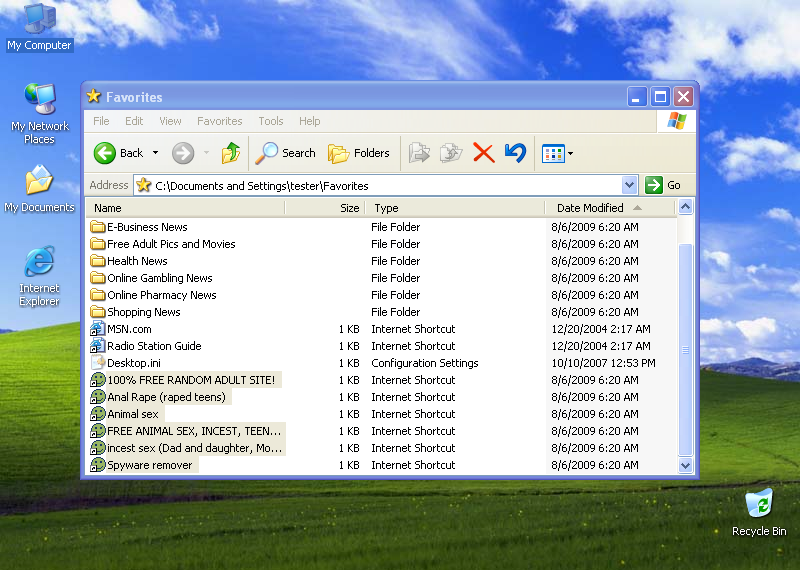
Task: Click the Go button
Action: [663, 185]
